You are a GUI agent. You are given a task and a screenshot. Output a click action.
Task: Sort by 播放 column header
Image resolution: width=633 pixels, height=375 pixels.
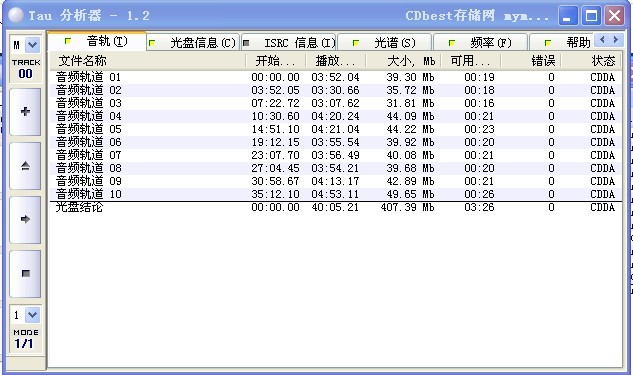(335, 61)
